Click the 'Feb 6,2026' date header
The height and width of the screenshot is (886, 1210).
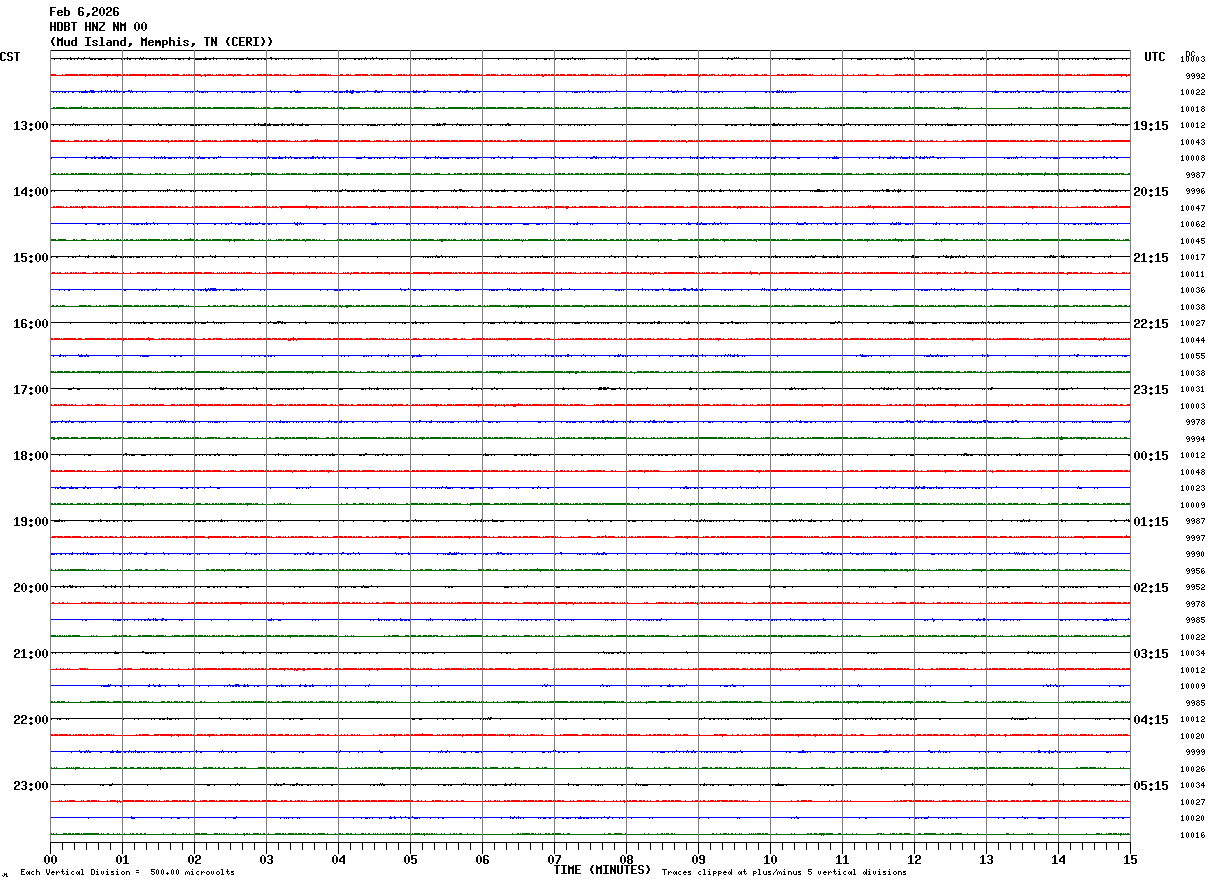[84, 12]
